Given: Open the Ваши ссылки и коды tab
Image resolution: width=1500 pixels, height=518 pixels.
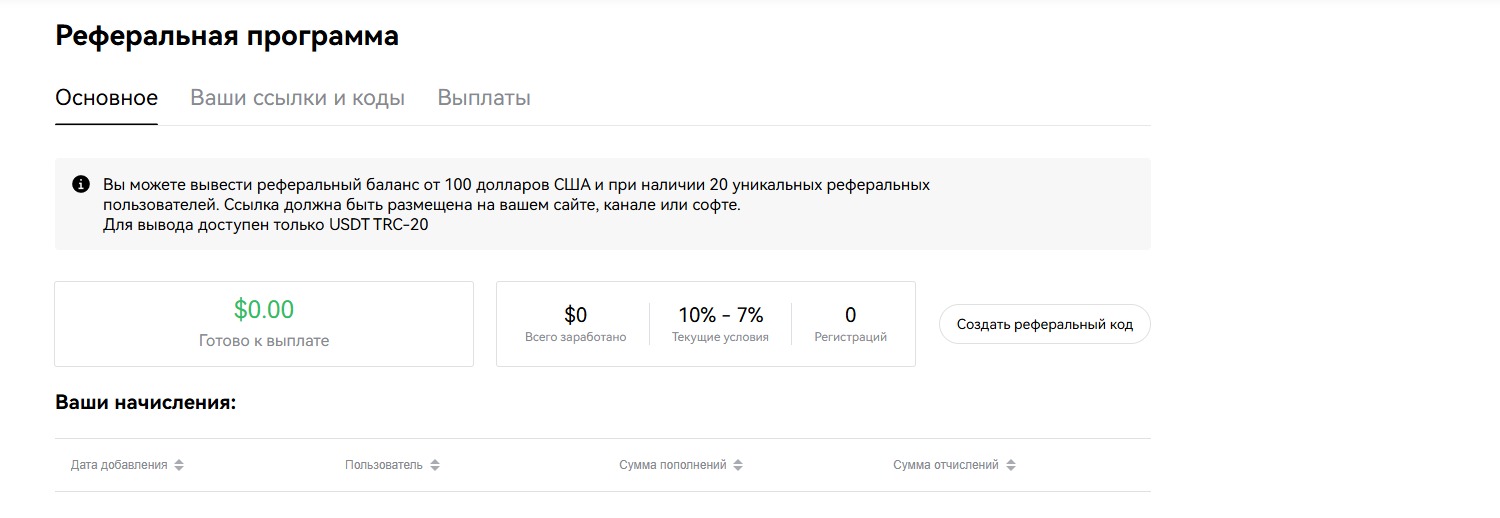Looking at the screenshot, I should coord(297,98).
